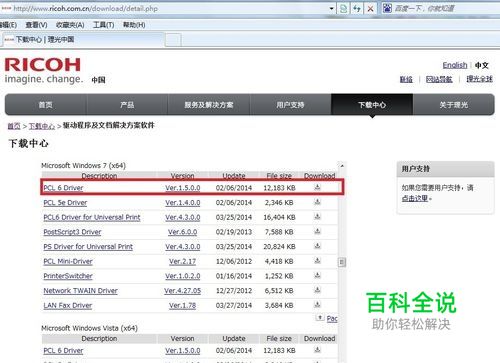Click the 联络 link in header
Viewport: 500px width, 363px height.
pos(406,79)
